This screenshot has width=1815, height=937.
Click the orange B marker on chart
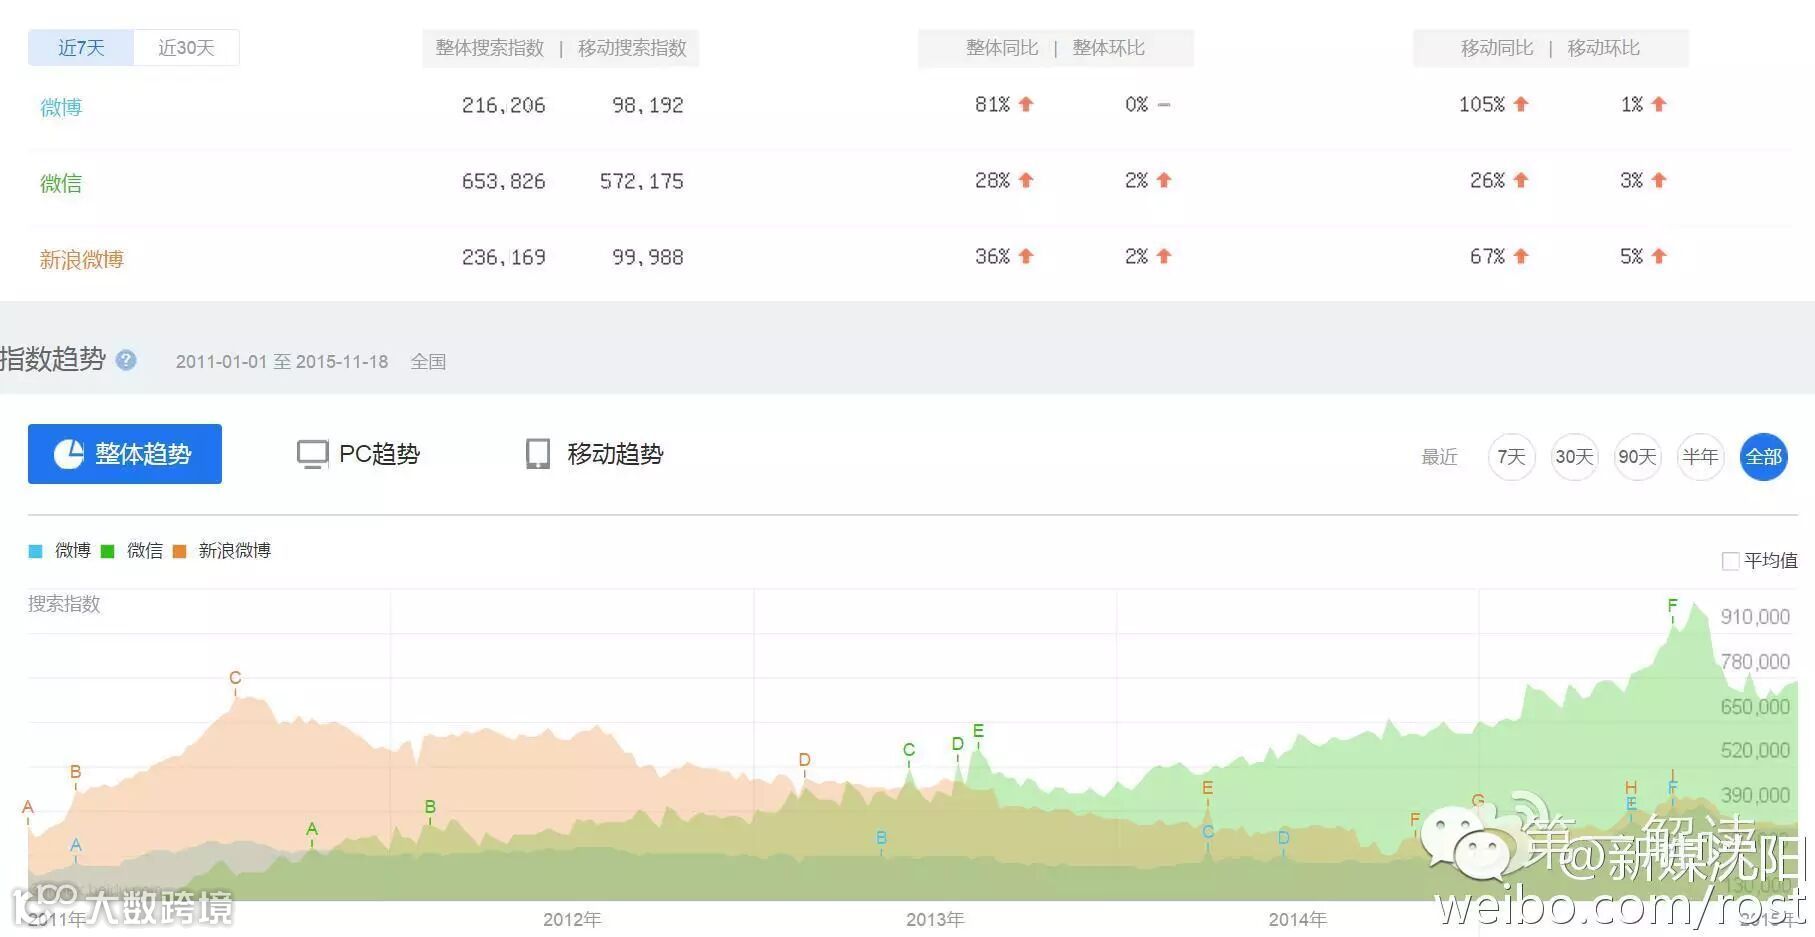(75, 772)
